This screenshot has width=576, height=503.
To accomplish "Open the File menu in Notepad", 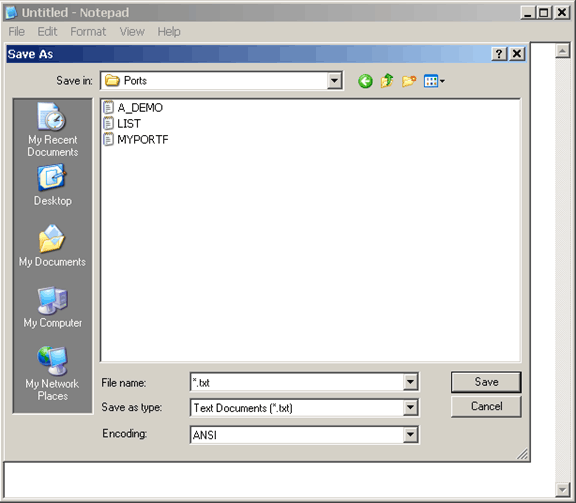I will click(17, 32).
